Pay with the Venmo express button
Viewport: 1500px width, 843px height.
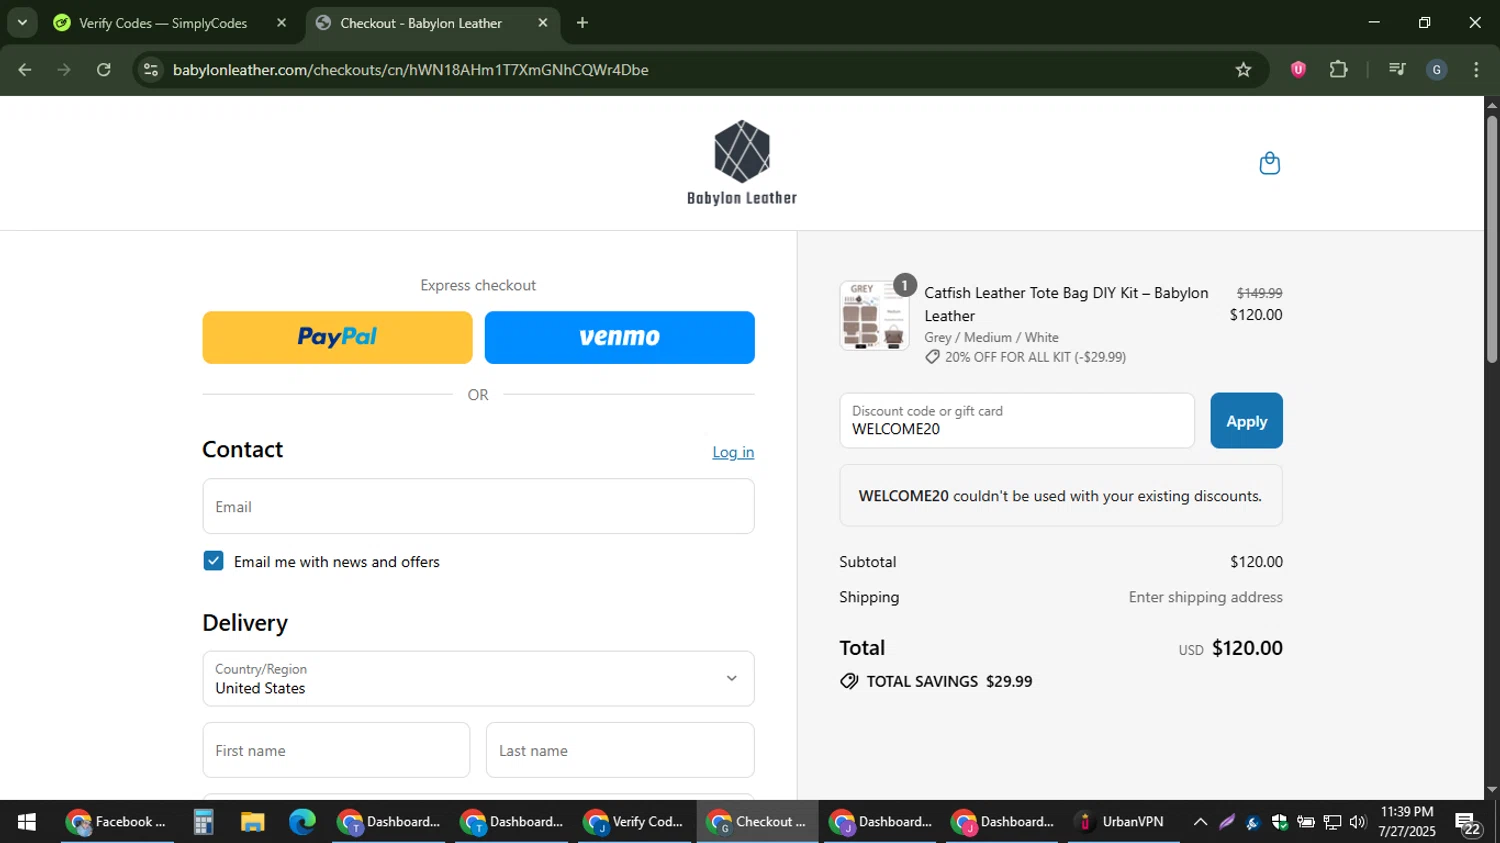[x=619, y=337]
